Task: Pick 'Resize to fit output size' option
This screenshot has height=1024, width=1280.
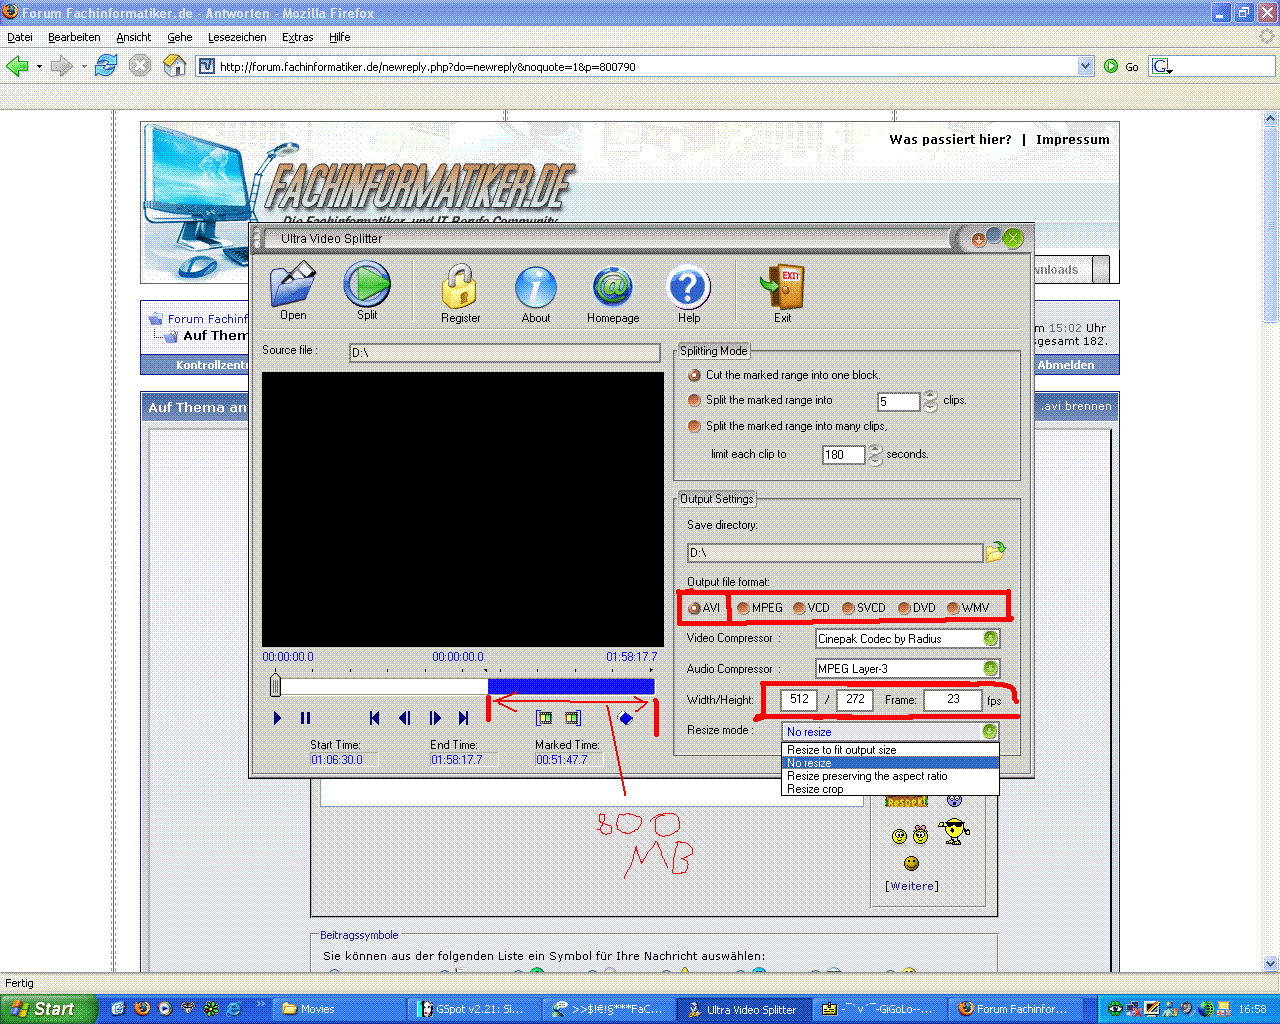Action: pos(890,750)
